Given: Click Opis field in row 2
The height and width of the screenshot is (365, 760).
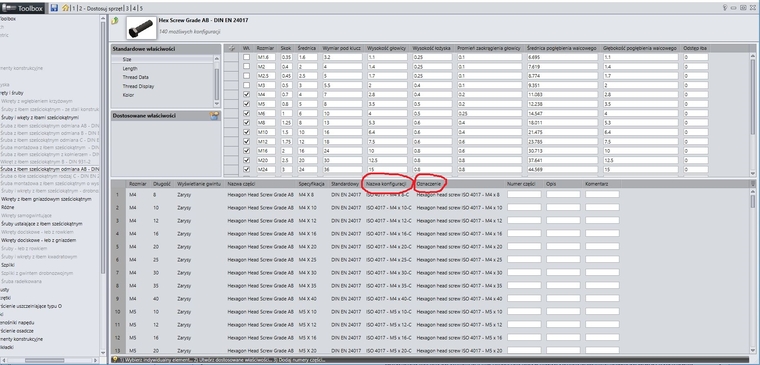Looking at the screenshot, I should 563,207.
